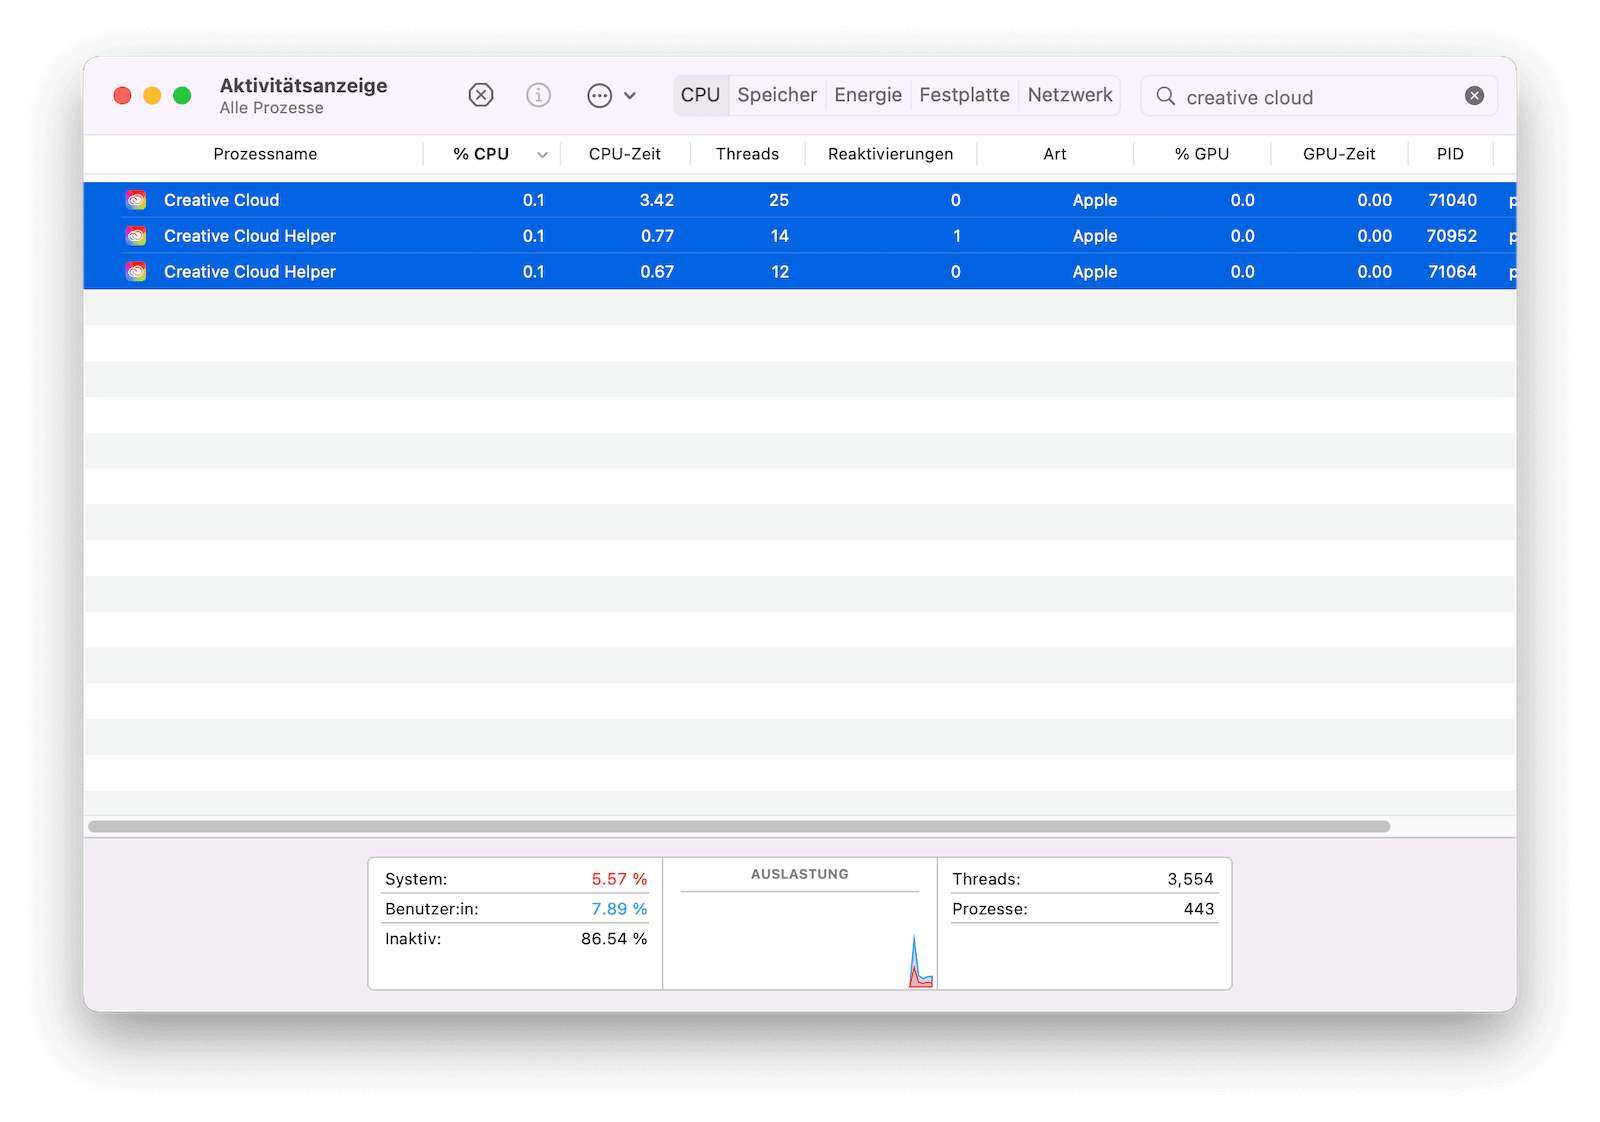The height and width of the screenshot is (1122, 1600).
Task: Sort by the % CPU column header
Action: 481,154
